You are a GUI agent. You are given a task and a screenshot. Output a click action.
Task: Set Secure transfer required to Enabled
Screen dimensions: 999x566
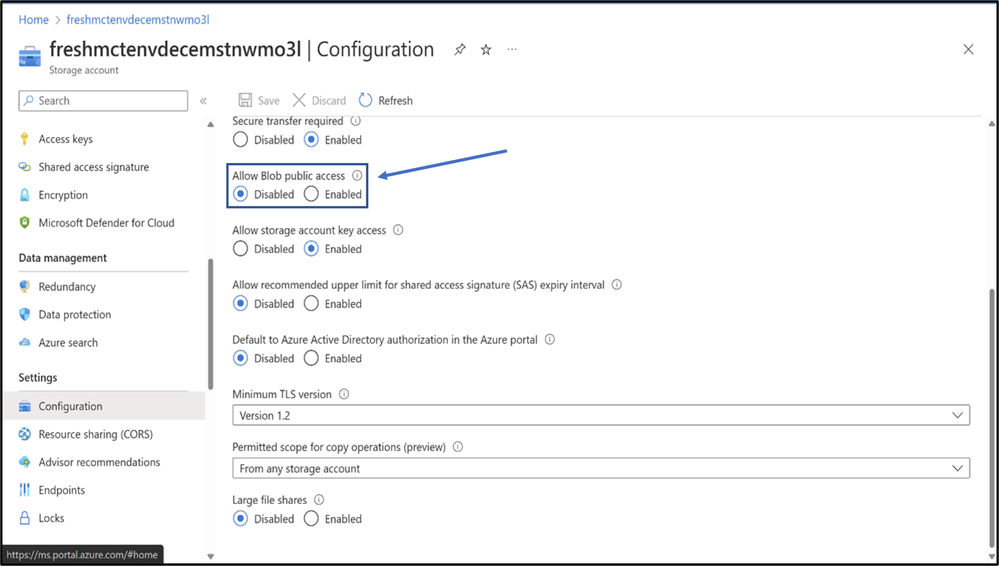coord(311,140)
